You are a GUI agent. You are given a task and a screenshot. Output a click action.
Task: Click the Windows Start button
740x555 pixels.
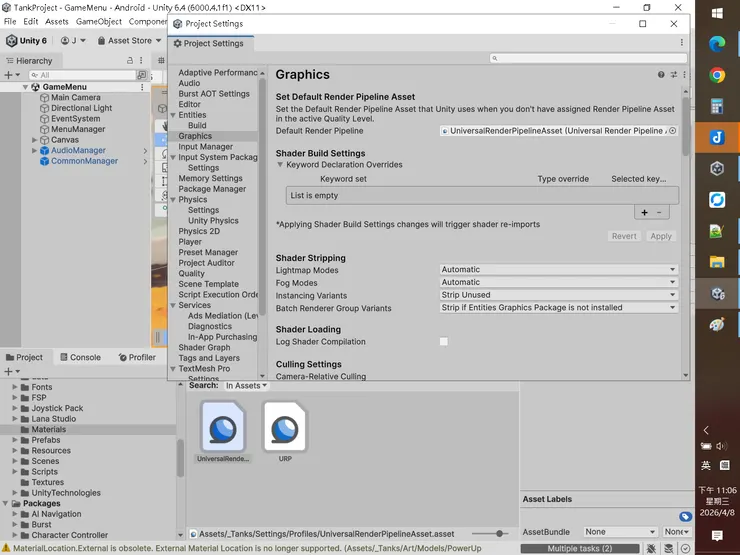tap(717, 13)
